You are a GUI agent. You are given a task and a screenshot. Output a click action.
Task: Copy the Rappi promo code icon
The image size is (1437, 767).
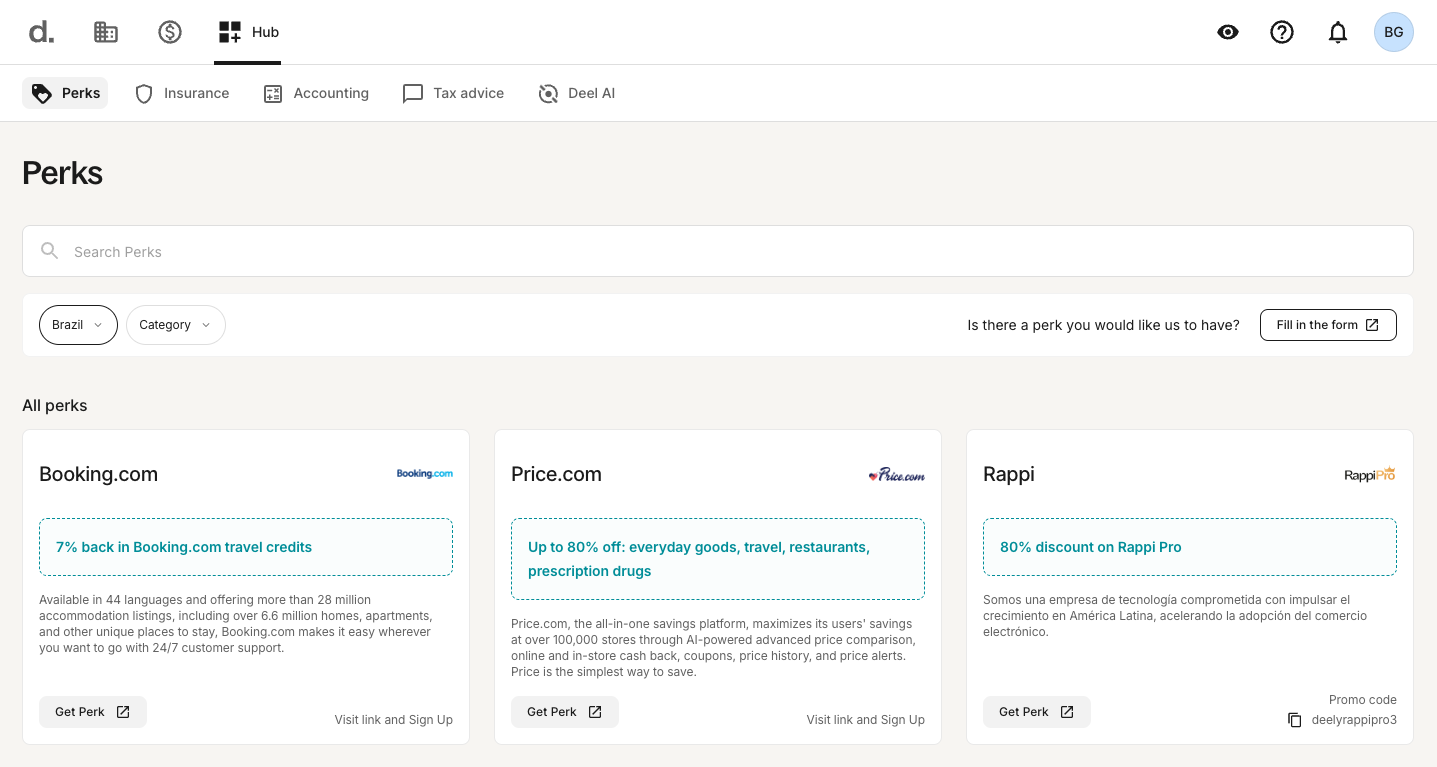click(1295, 720)
